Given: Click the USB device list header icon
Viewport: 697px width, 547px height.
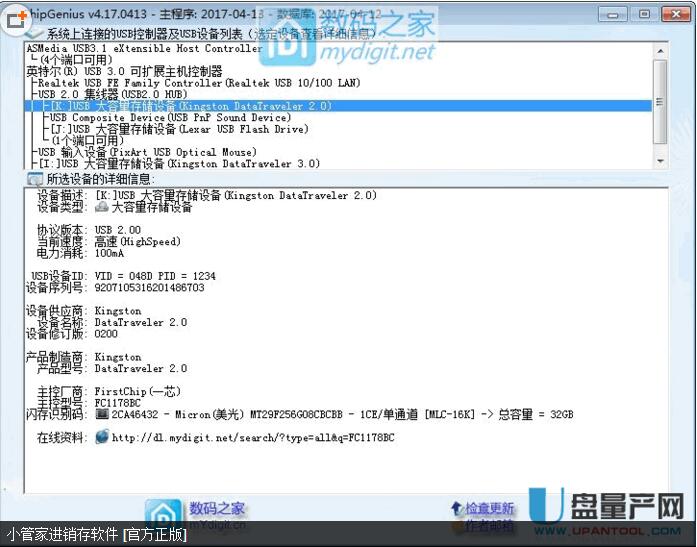Looking at the screenshot, I should pyautogui.click(x=34, y=33).
